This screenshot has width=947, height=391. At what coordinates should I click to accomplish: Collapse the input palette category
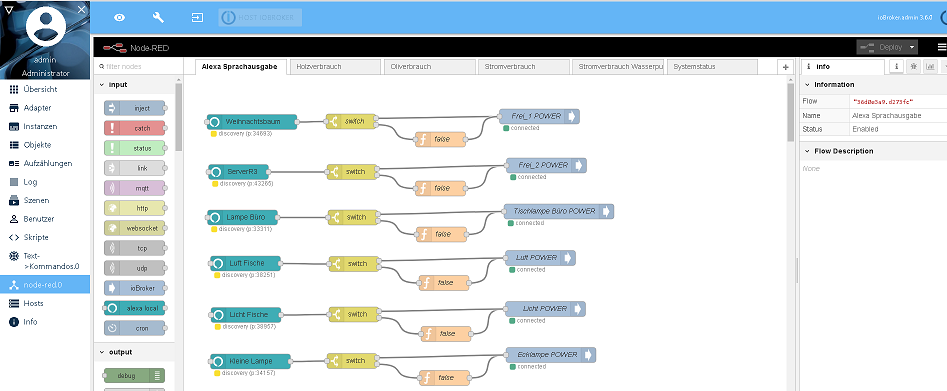tap(134, 85)
